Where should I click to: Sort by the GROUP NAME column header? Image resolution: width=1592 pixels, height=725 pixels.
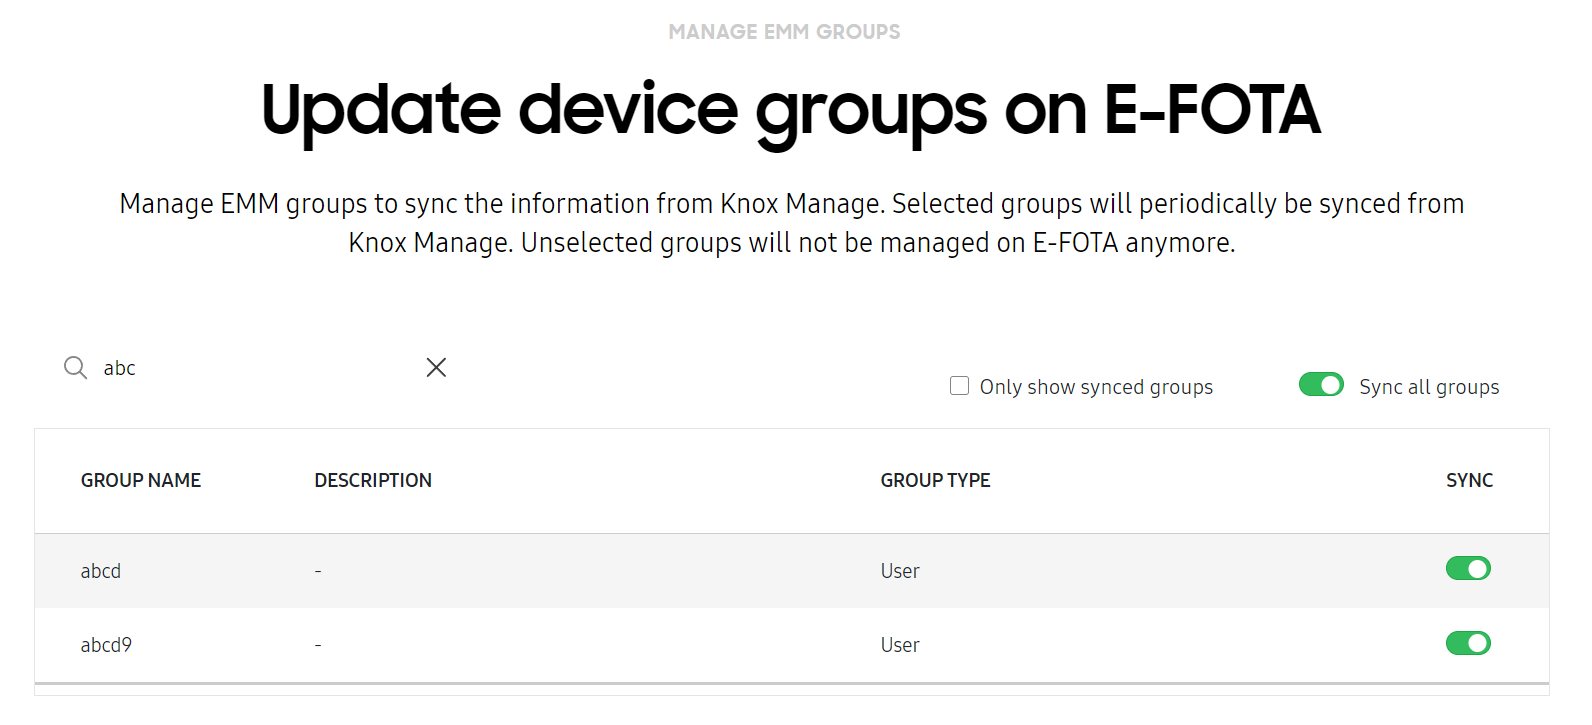141,480
